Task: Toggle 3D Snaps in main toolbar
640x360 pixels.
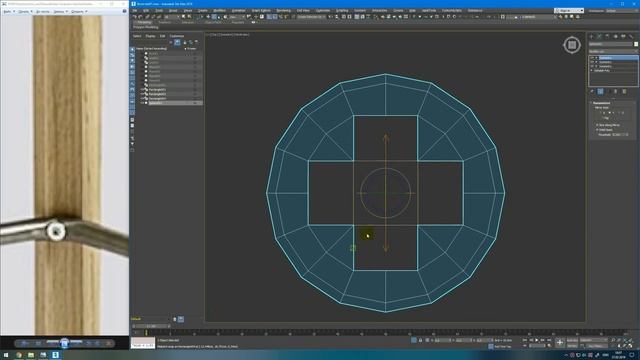Action: pyautogui.click(x=269, y=17)
